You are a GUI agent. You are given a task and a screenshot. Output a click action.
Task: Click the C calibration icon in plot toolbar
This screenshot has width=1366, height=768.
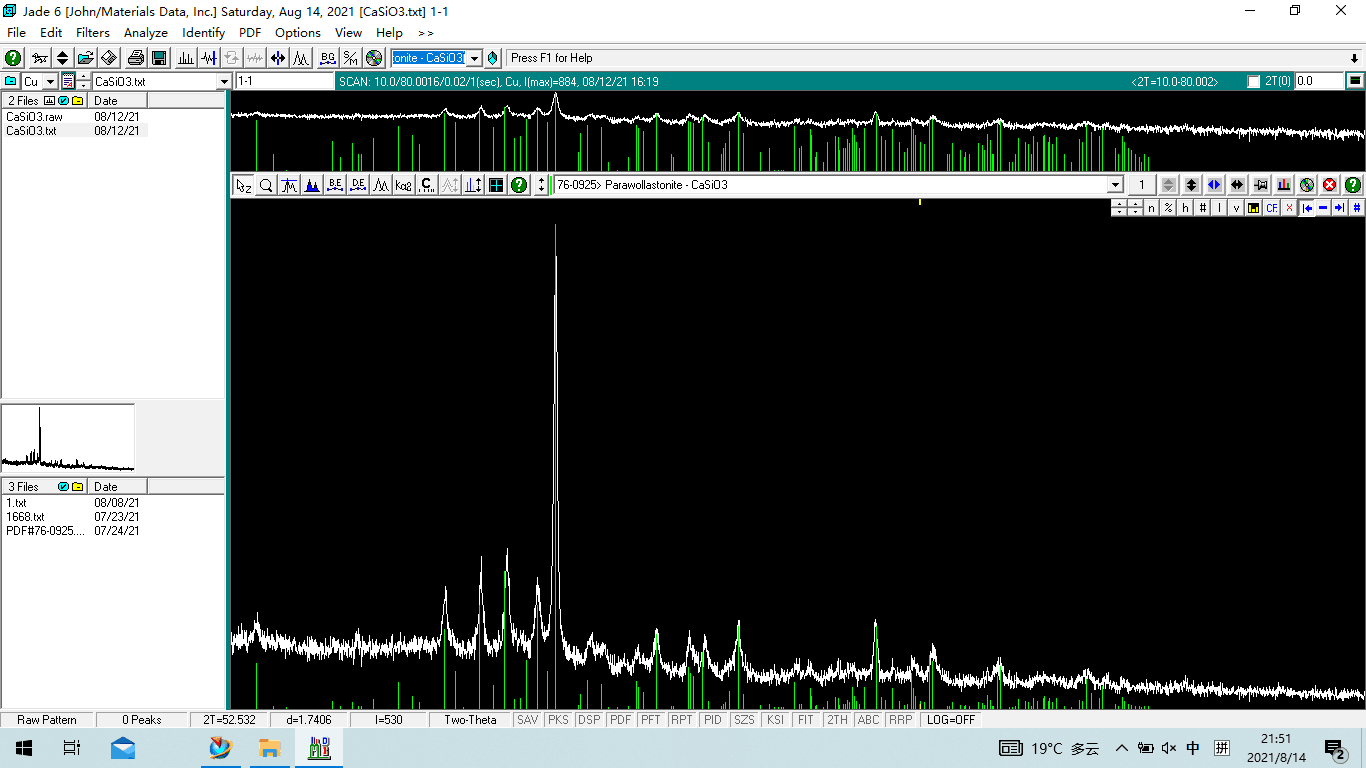point(427,185)
